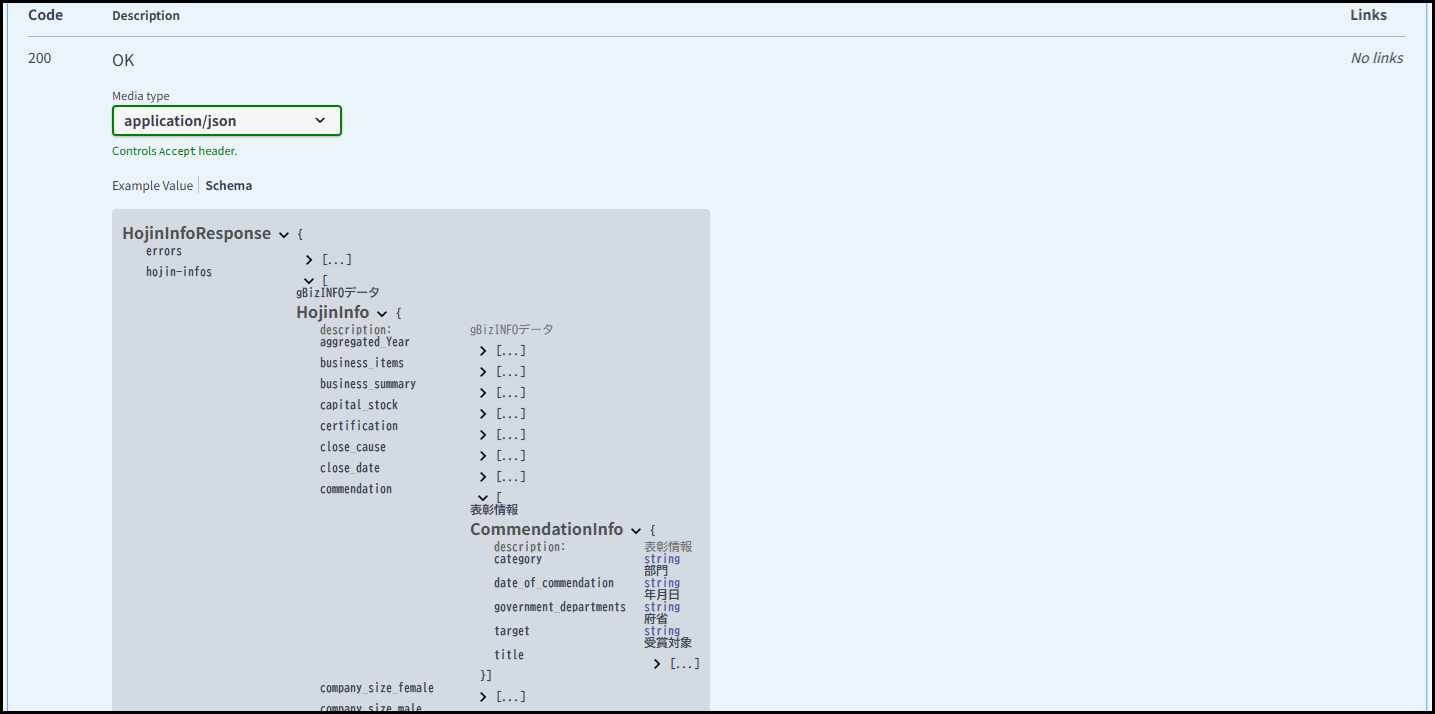Collapse the hojin-infos array

[309, 281]
